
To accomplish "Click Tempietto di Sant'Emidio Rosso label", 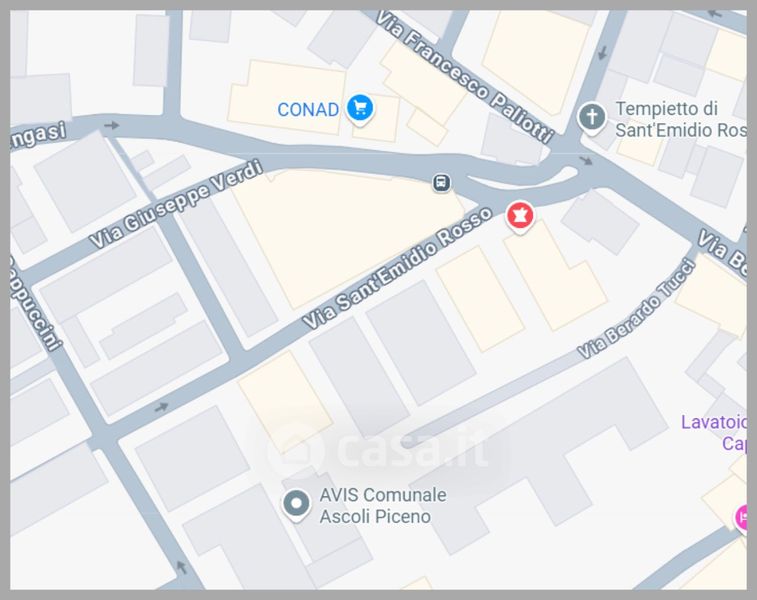I will [x=681, y=119].
